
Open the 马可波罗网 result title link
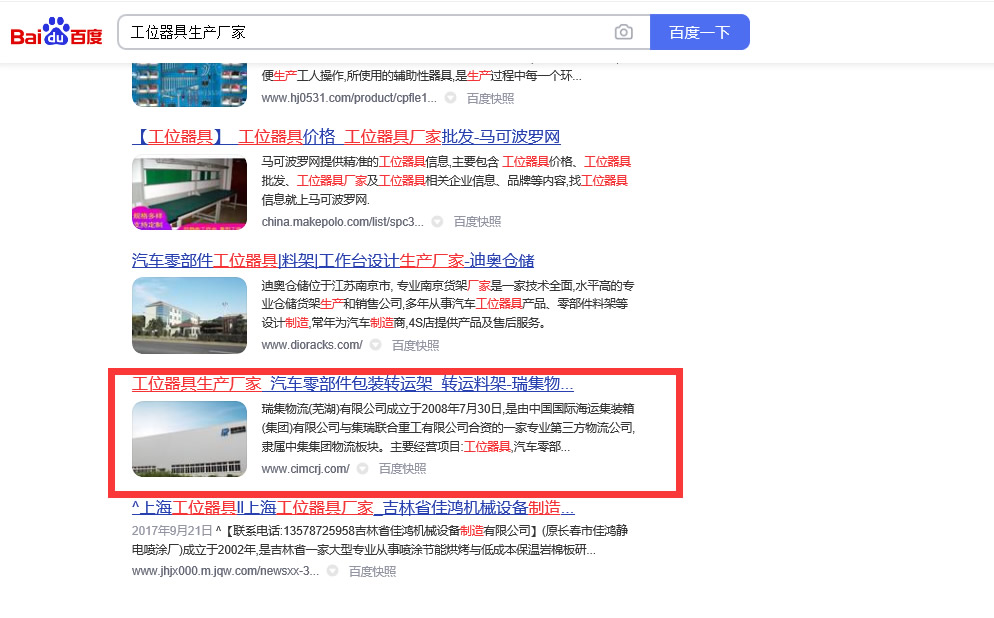(x=346, y=137)
